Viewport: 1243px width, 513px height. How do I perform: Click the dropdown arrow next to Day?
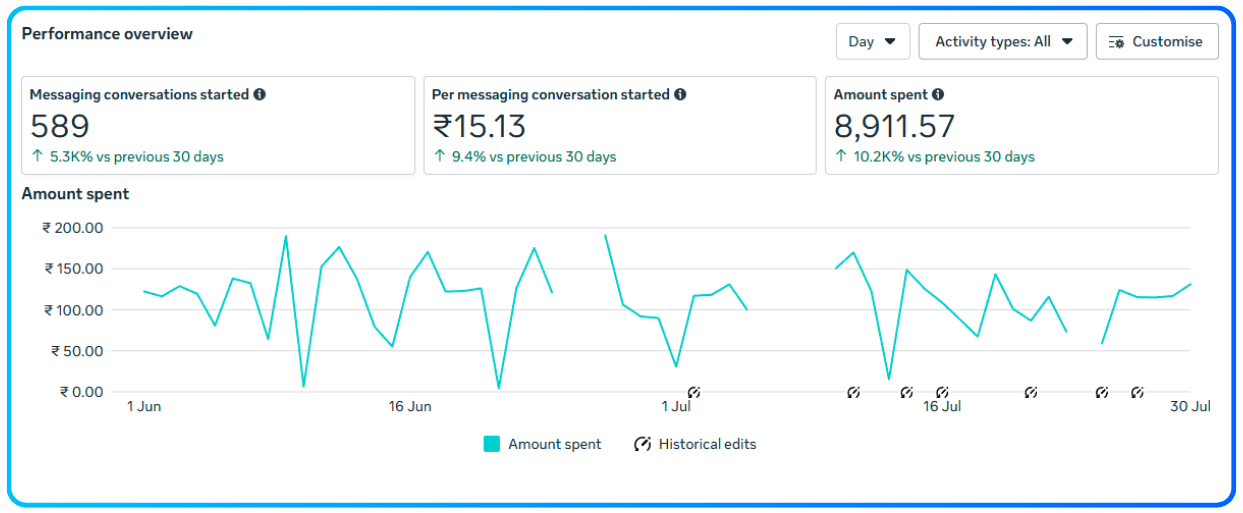point(890,42)
